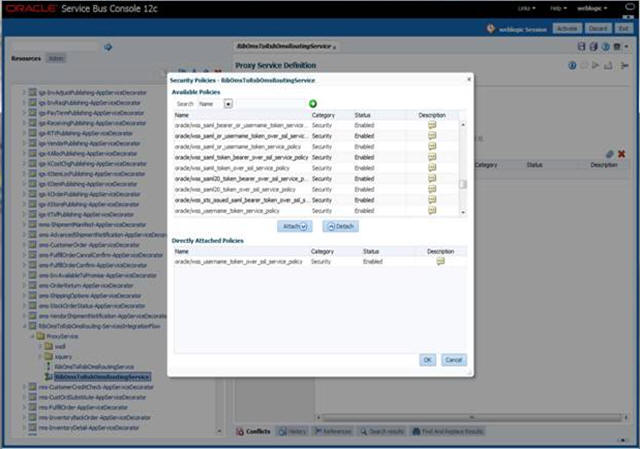
Task: Click the Detach button
Action: (340, 227)
